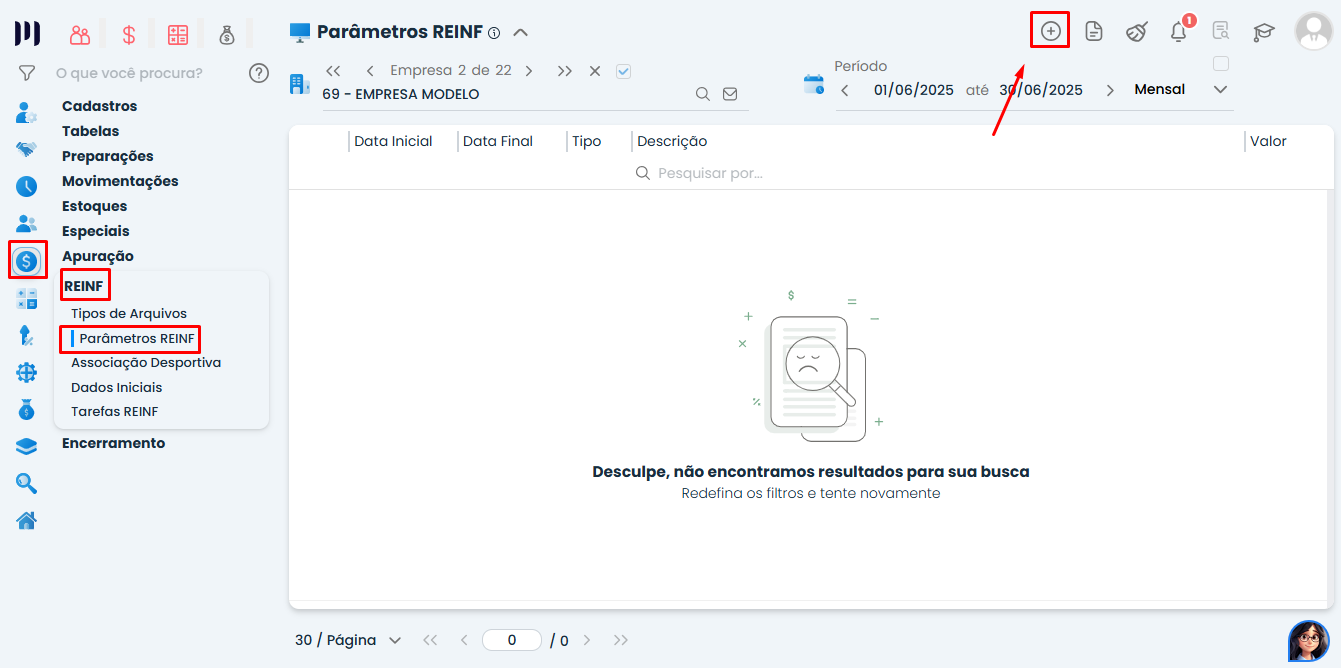This screenshot has height=668, width=1341.
Task: Open the notifications bell icon
Action: click(1178, 32)
